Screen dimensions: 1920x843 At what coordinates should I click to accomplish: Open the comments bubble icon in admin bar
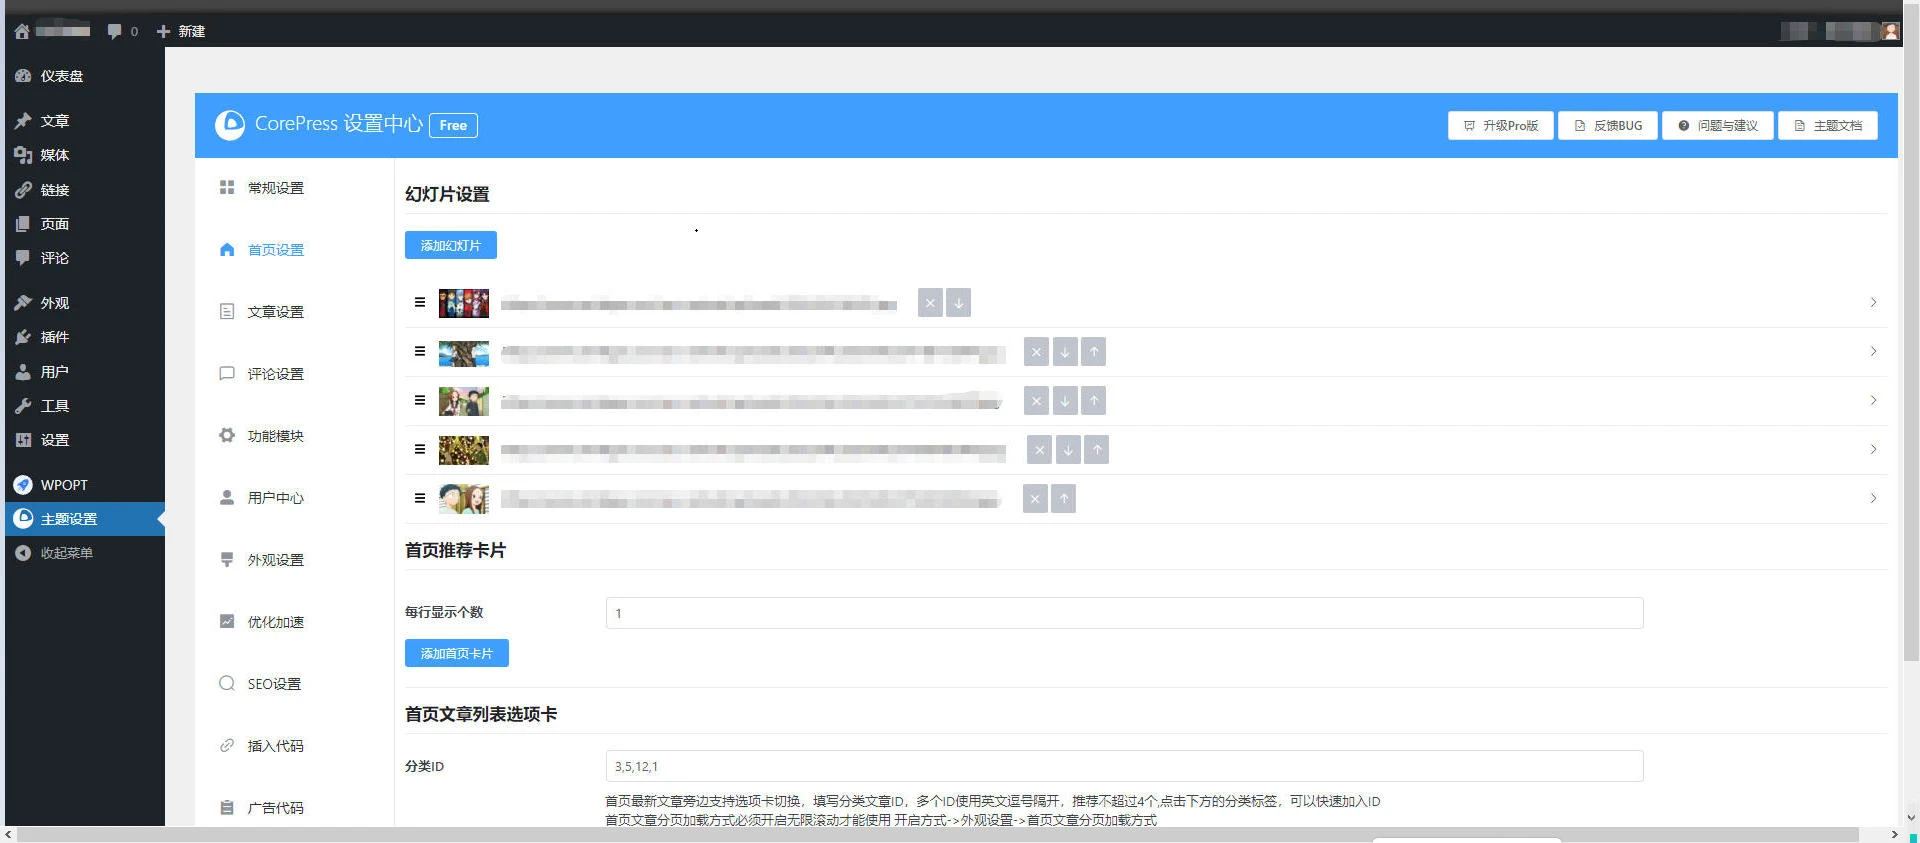coord(115,31)
